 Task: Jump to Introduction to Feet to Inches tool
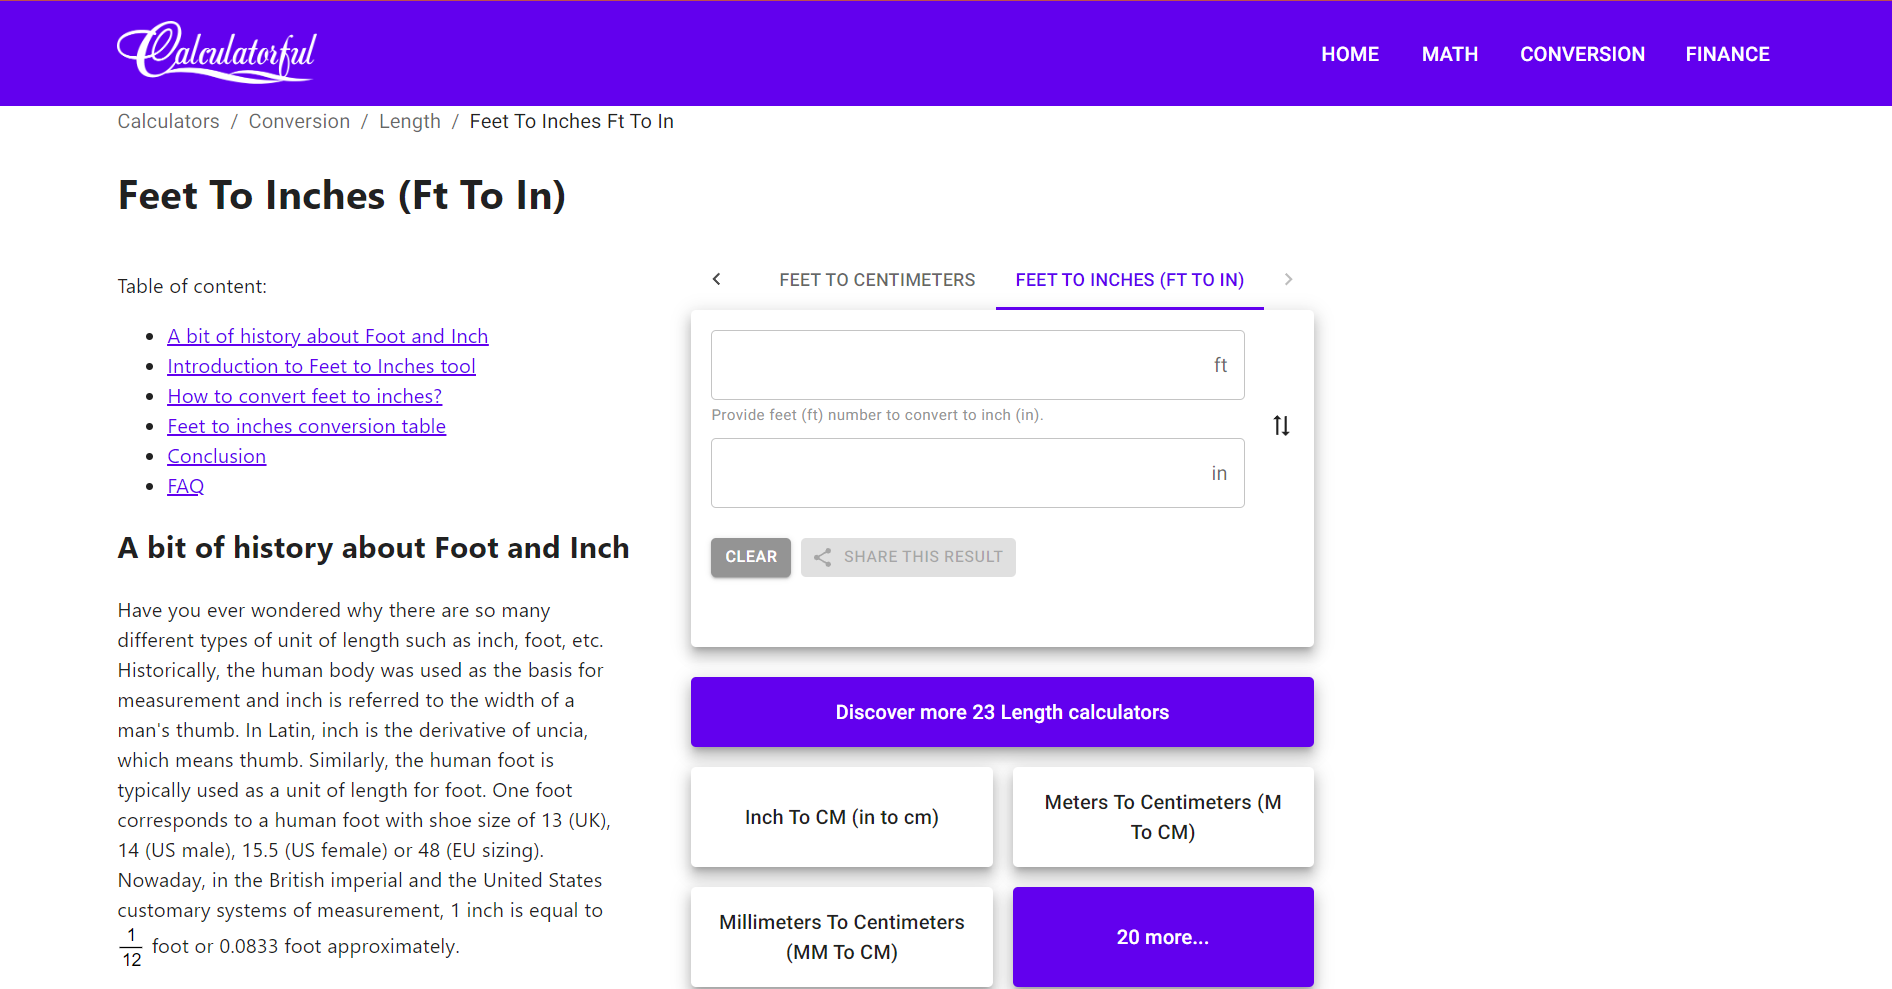pos(321,366)
